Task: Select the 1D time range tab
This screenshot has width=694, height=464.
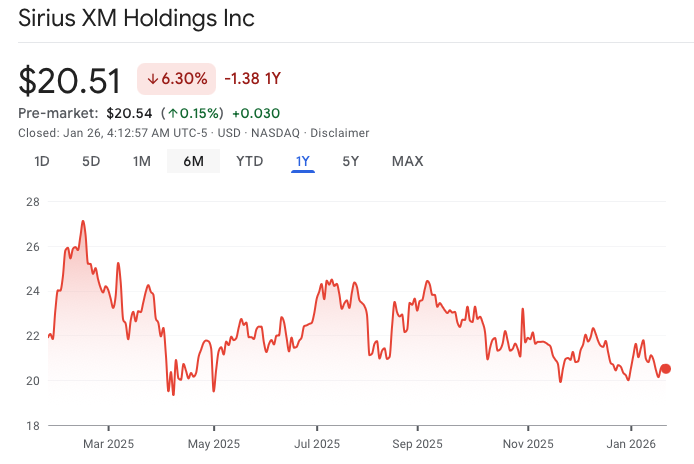Action: tap(42, 161)
